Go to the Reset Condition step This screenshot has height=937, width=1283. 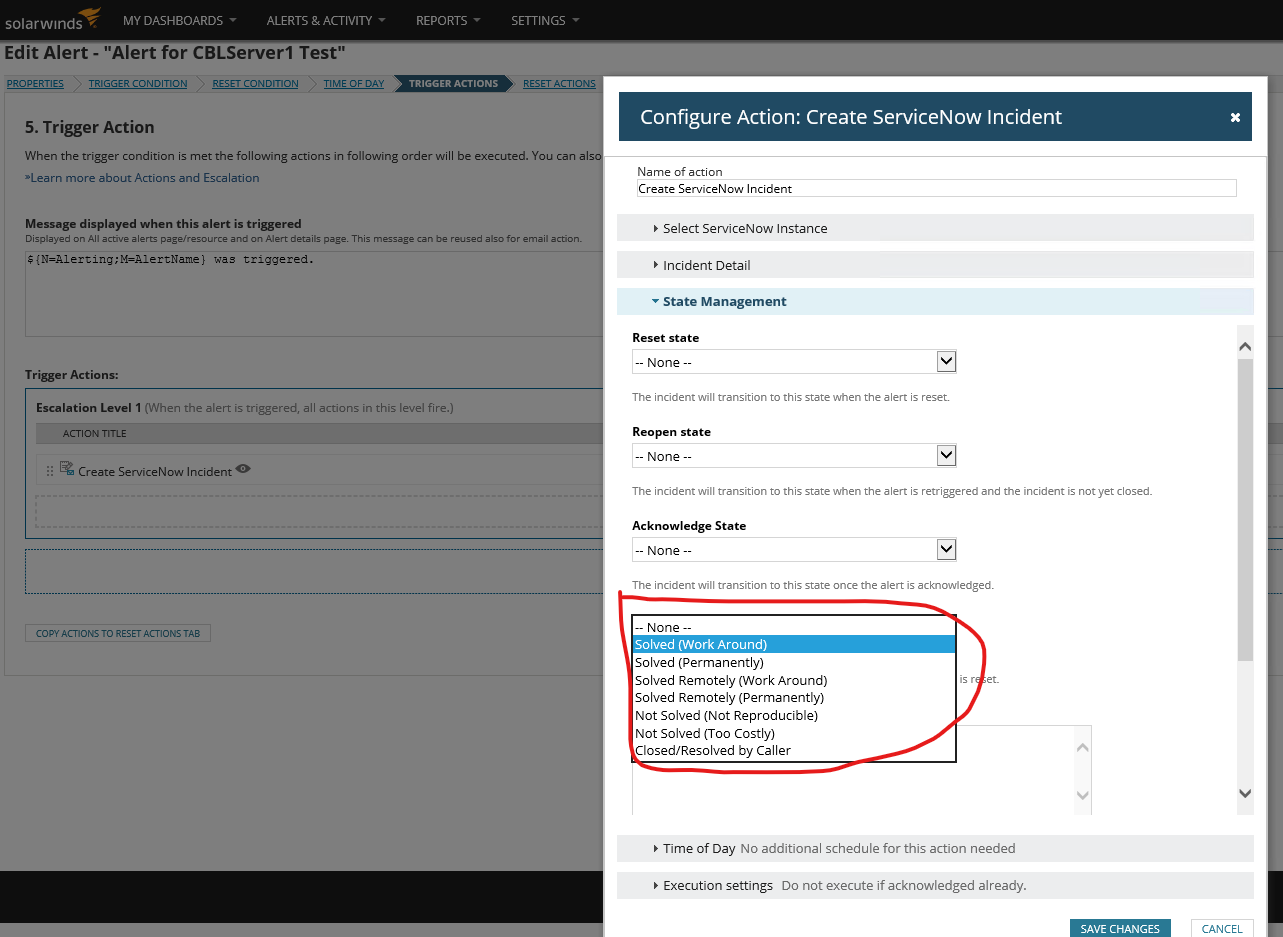tap(256, 84)
